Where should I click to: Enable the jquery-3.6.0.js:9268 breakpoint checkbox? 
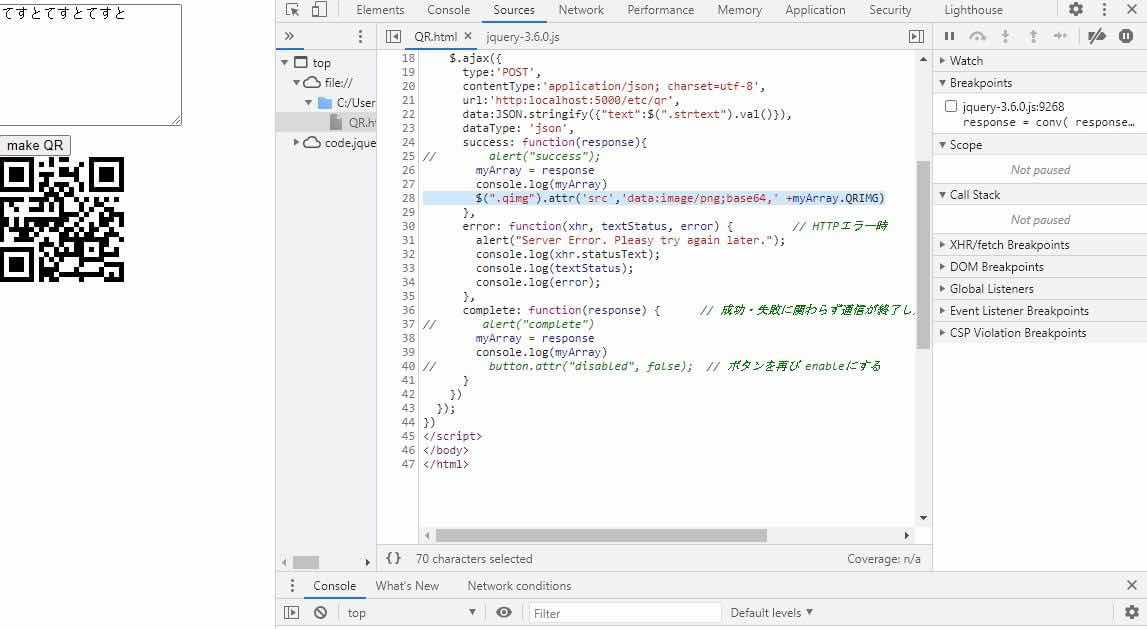click(x=951, y=106)
